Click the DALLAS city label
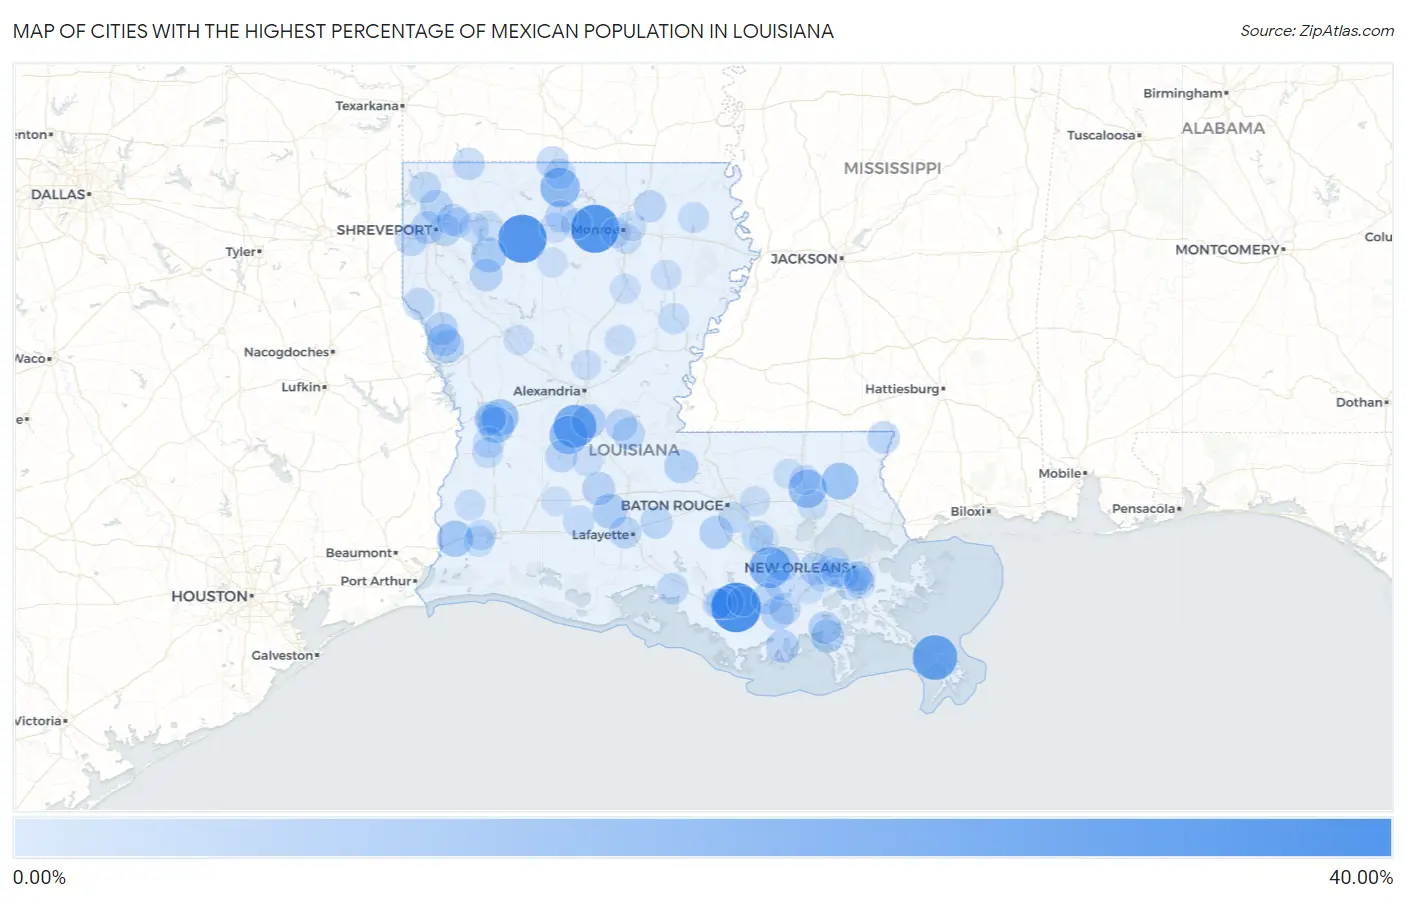 click(58, 194)
